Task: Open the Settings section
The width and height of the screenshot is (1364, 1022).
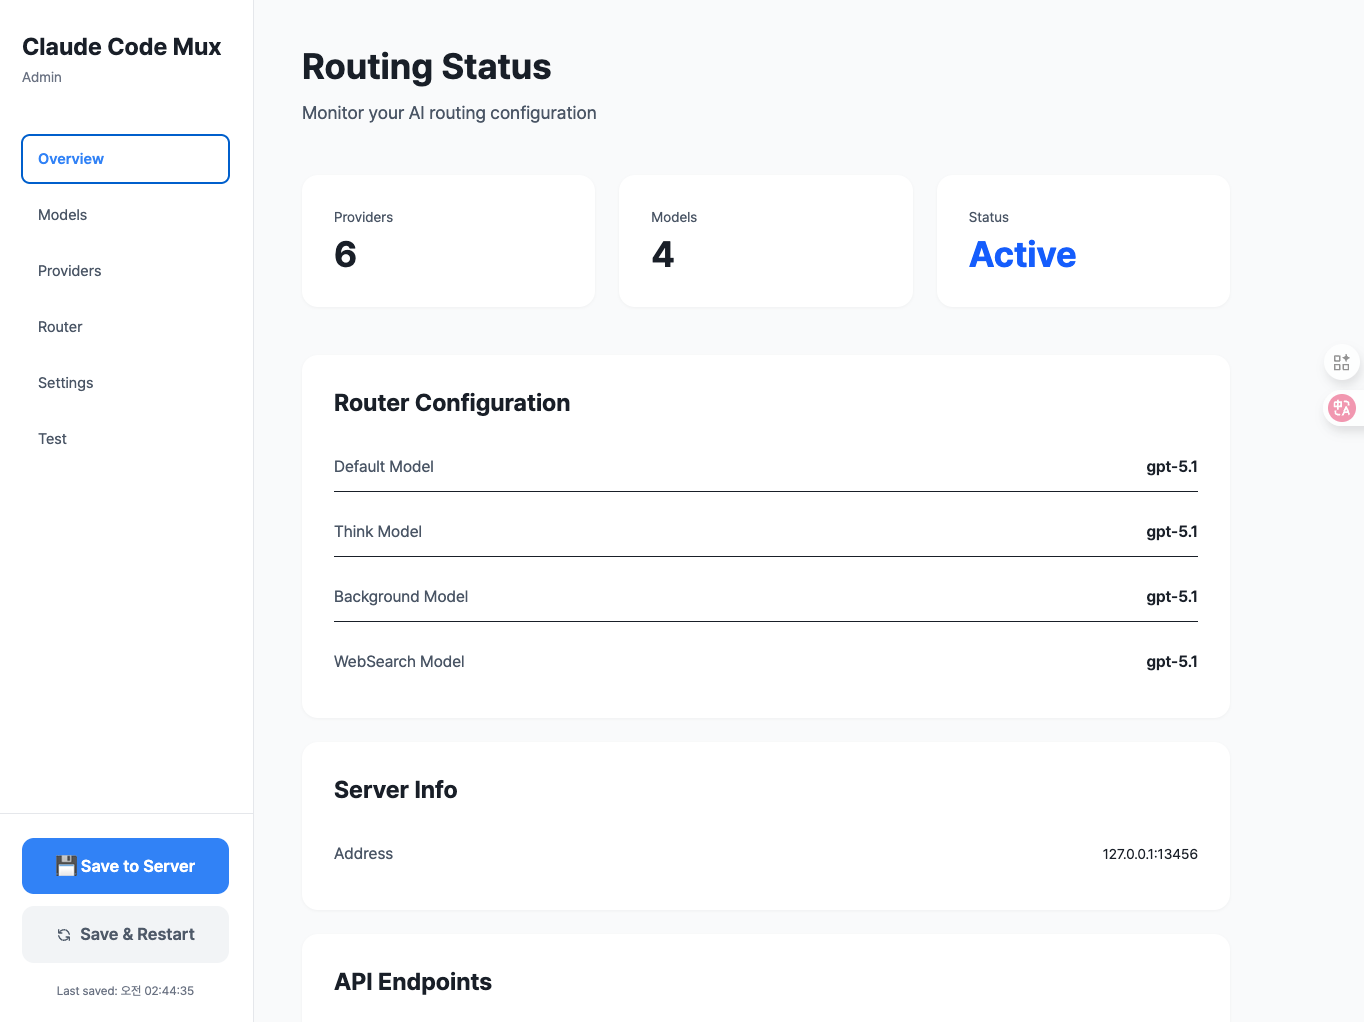Action: [65, 383]
